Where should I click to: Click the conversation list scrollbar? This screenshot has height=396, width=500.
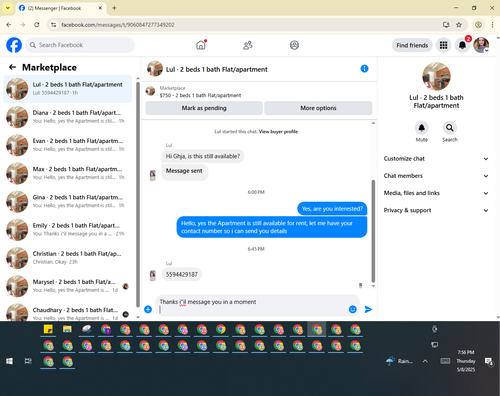point(138,195)
